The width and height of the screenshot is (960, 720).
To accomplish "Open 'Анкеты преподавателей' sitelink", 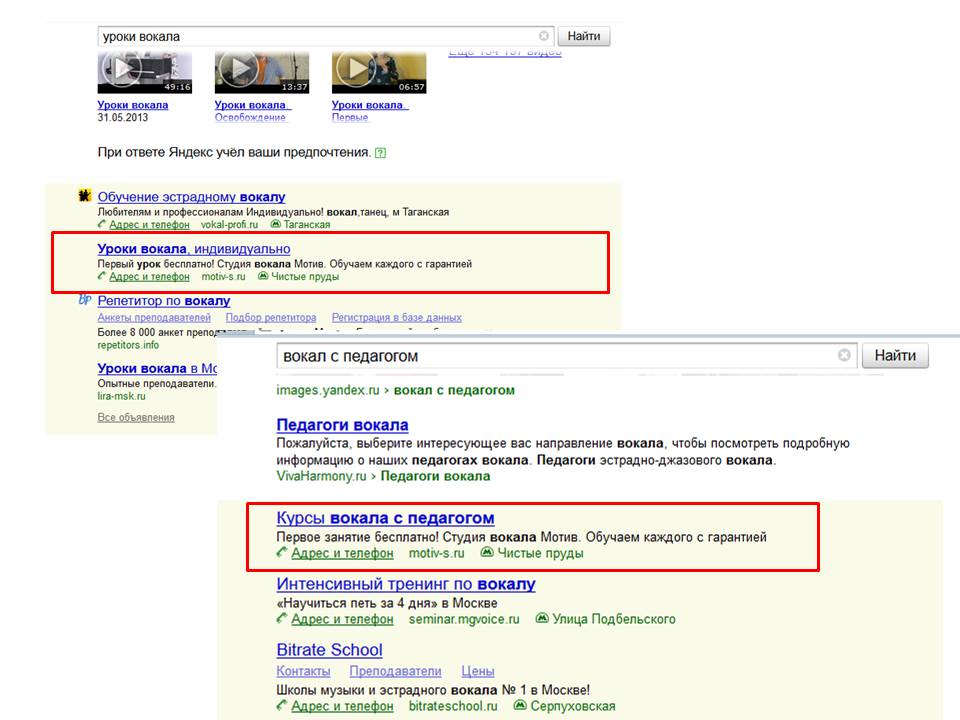I will tap(154, 317).
